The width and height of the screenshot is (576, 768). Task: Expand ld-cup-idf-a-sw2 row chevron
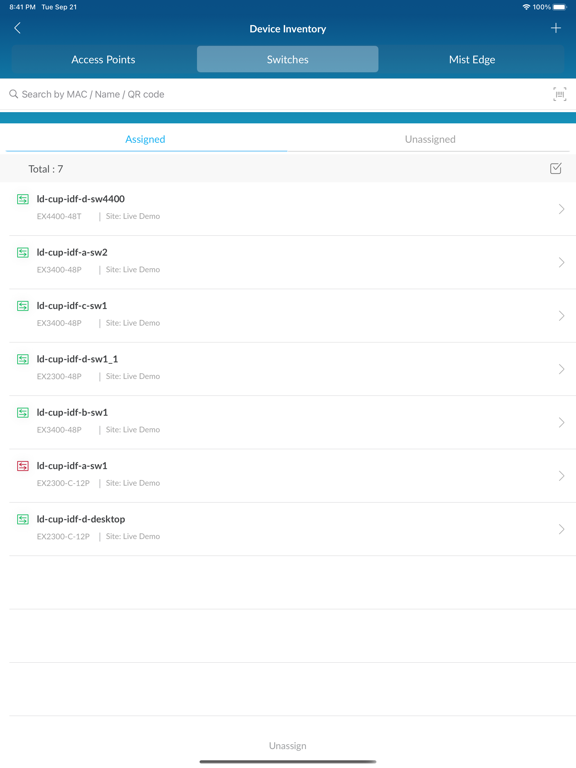pos(561,263)
